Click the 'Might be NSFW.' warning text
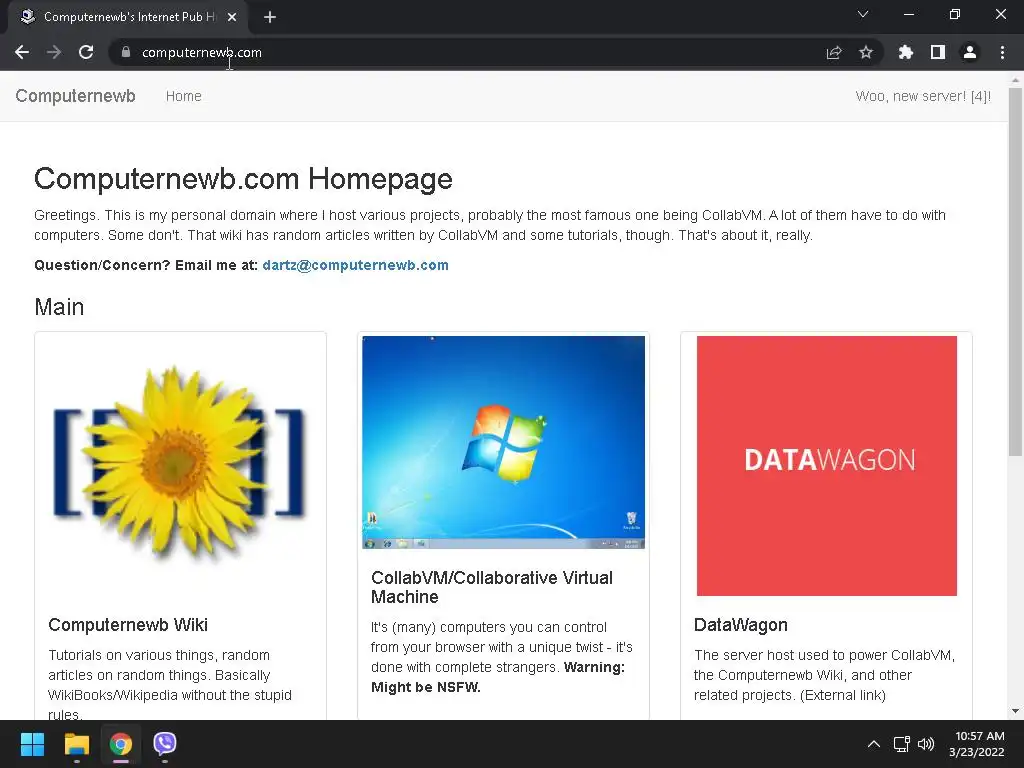The width and height of the screenshot is (1024, 768). (426, 687)
